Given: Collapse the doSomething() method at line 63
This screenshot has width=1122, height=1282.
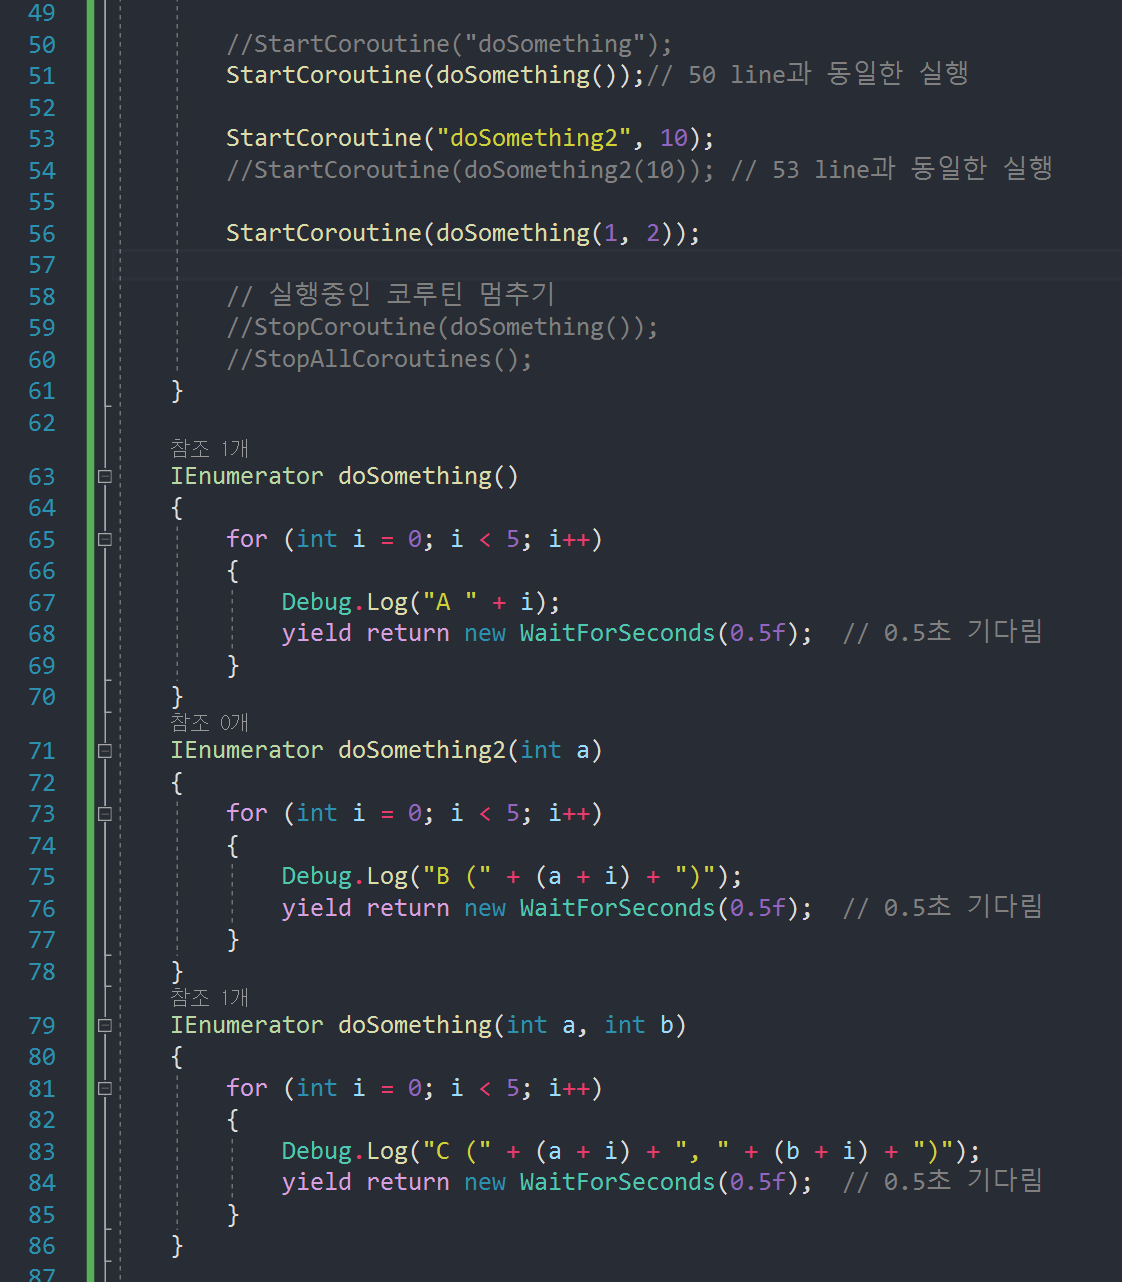Looking at the screenshot, I should tap(104, 477).
